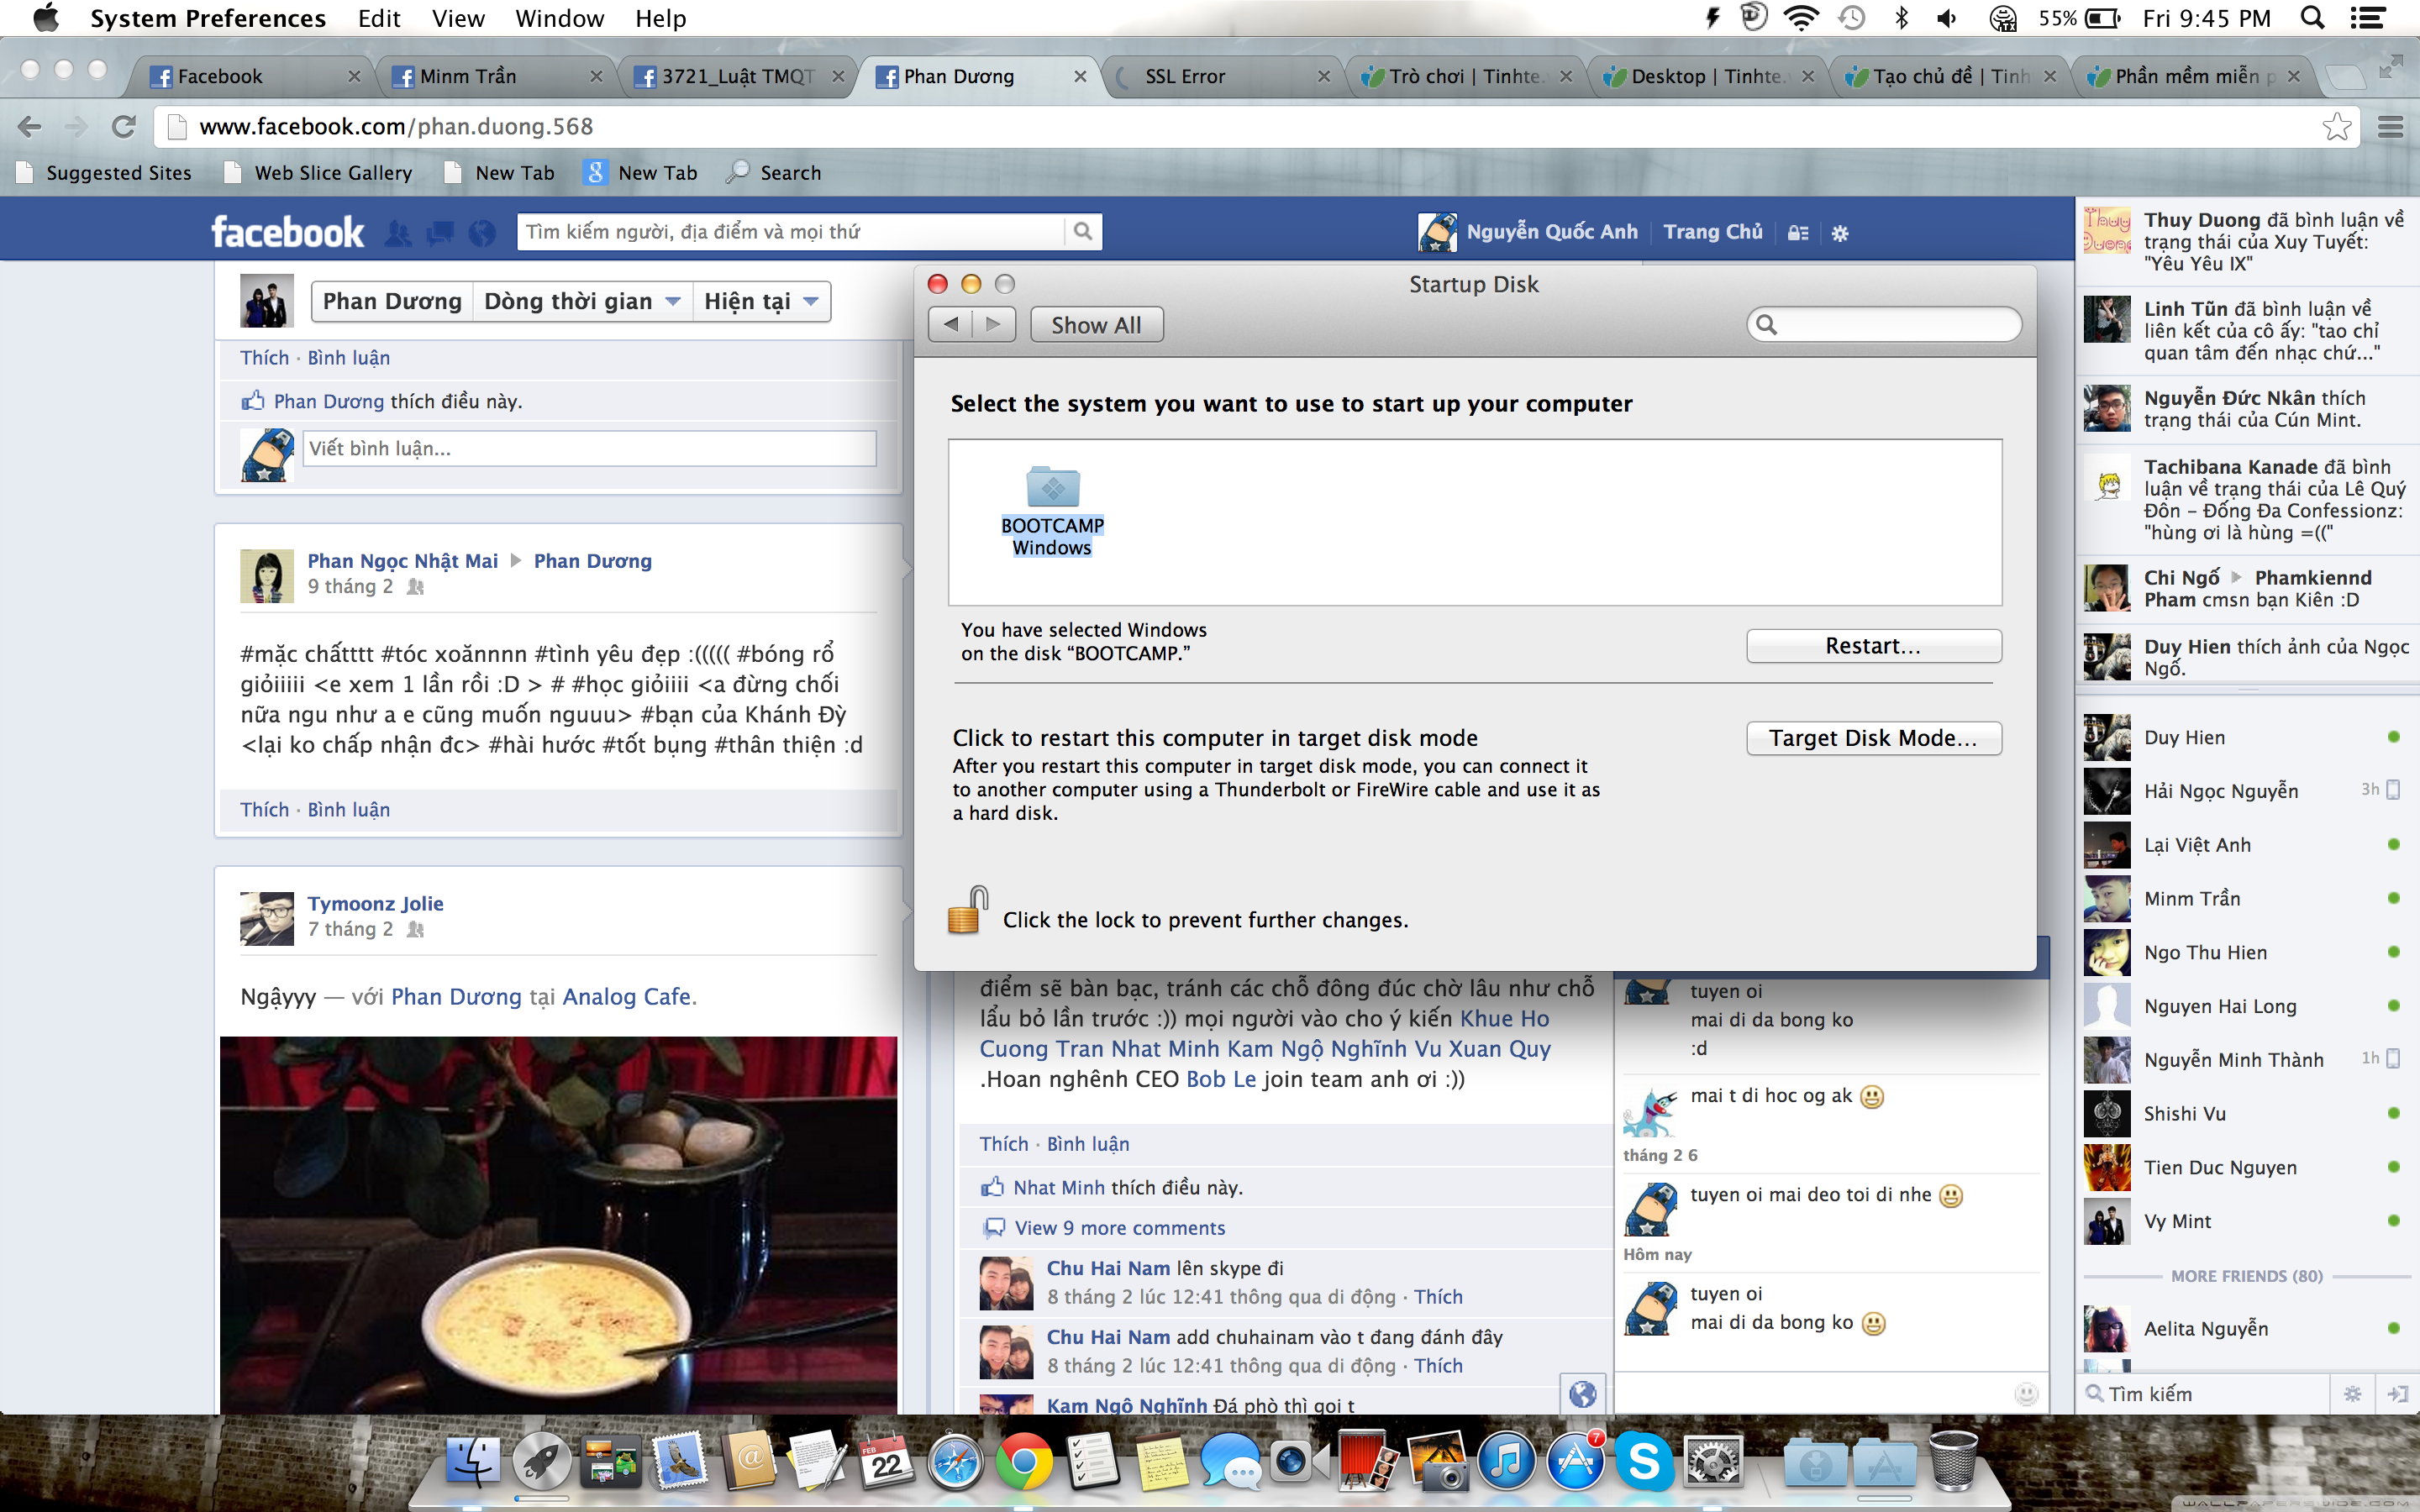Click the Time Machine menu bar icon
The height and width of the screenshot is (1512, 2420).
[x=1852, y=18]
